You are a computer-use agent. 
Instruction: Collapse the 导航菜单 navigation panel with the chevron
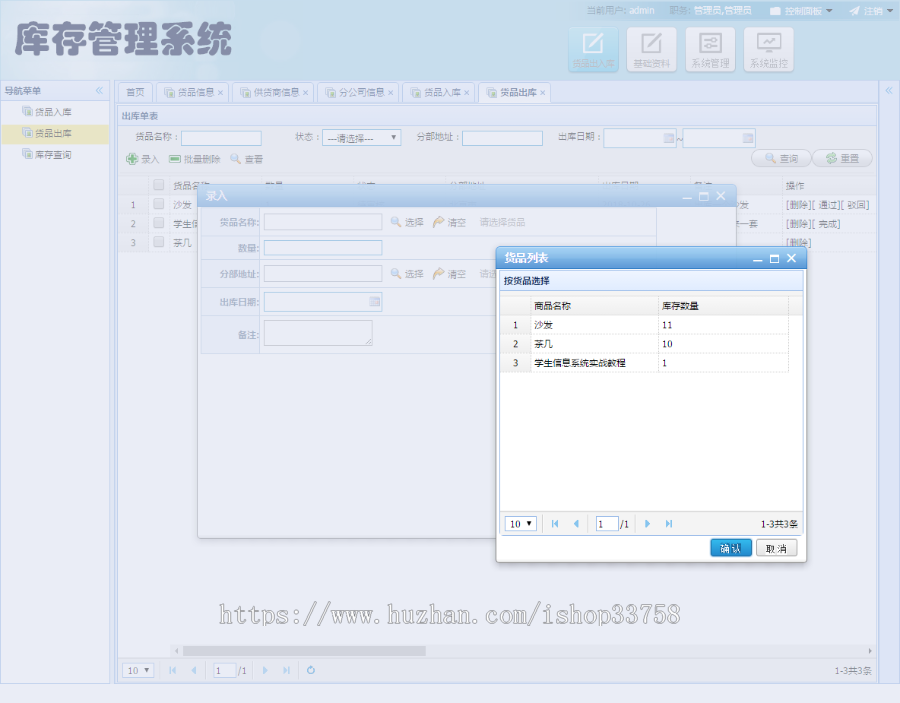click(99, 90)
